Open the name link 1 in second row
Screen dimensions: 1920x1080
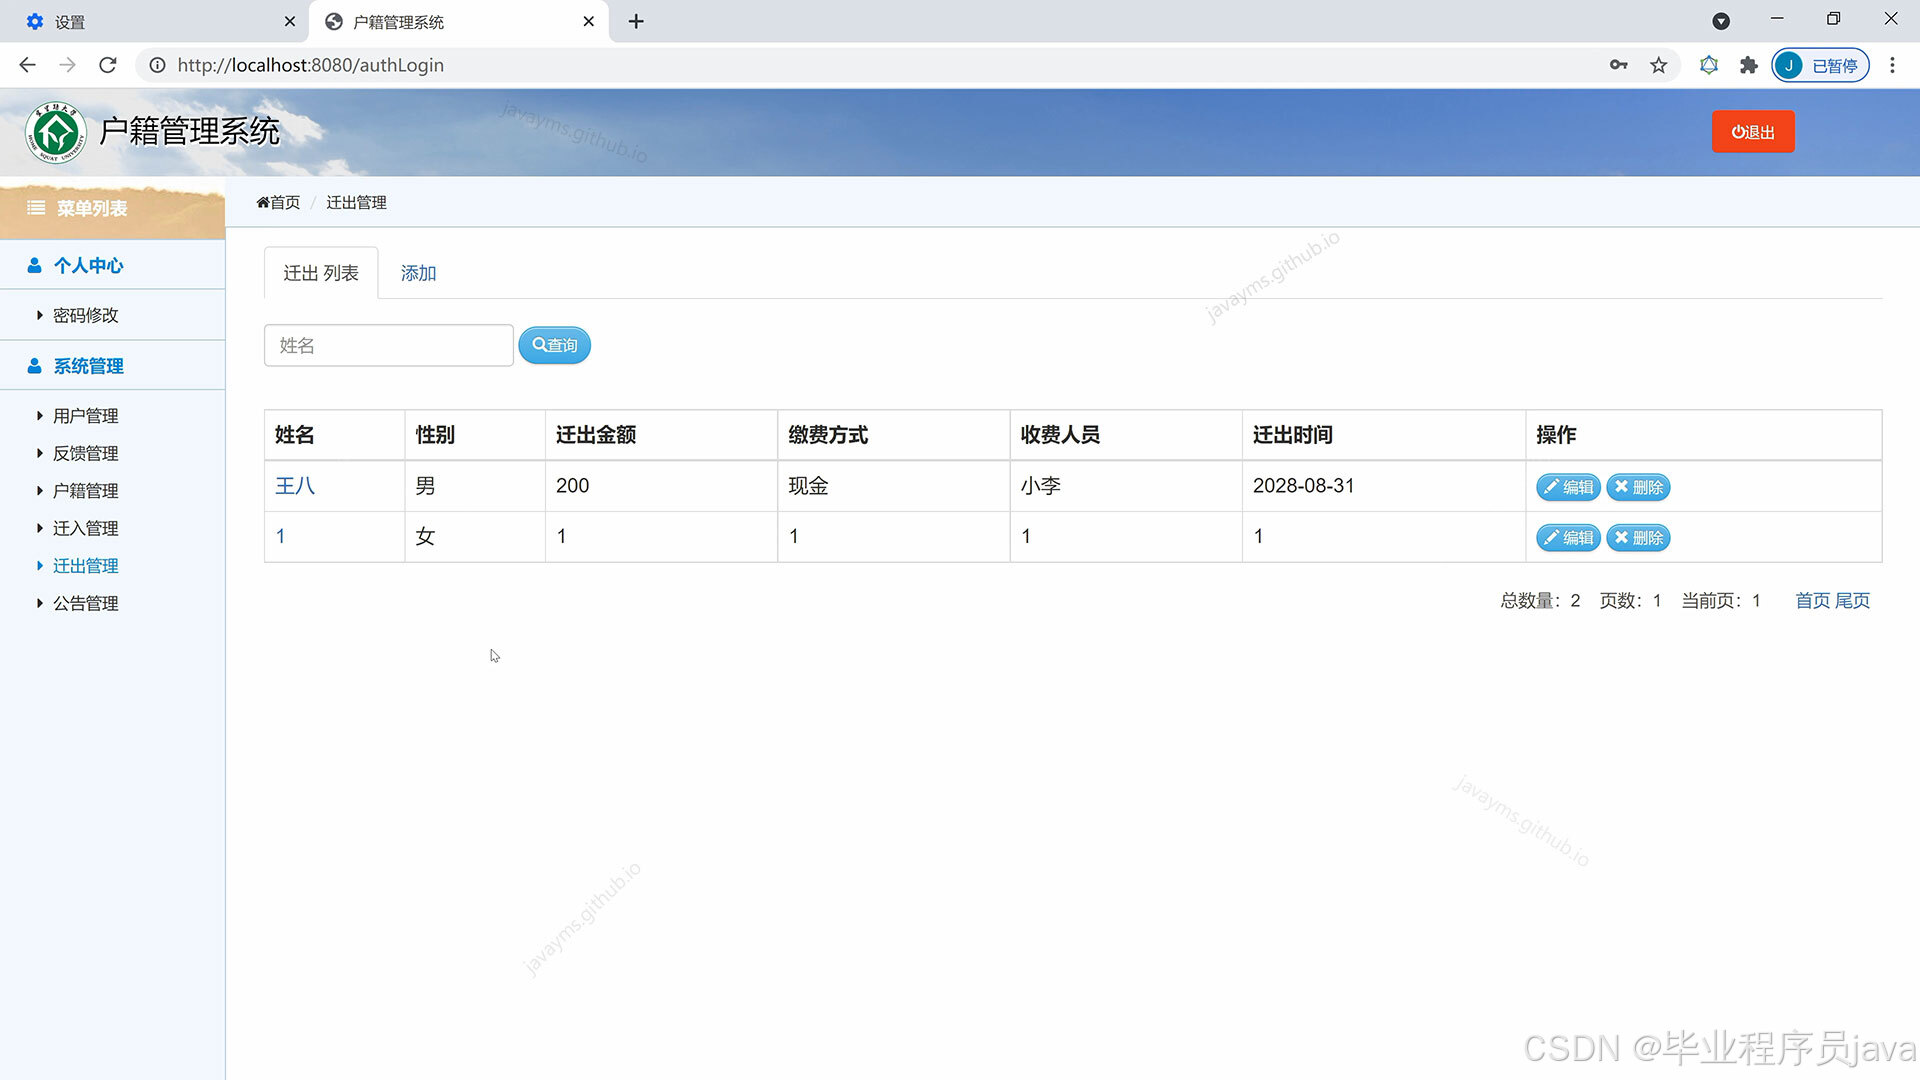tap(280, 537)
